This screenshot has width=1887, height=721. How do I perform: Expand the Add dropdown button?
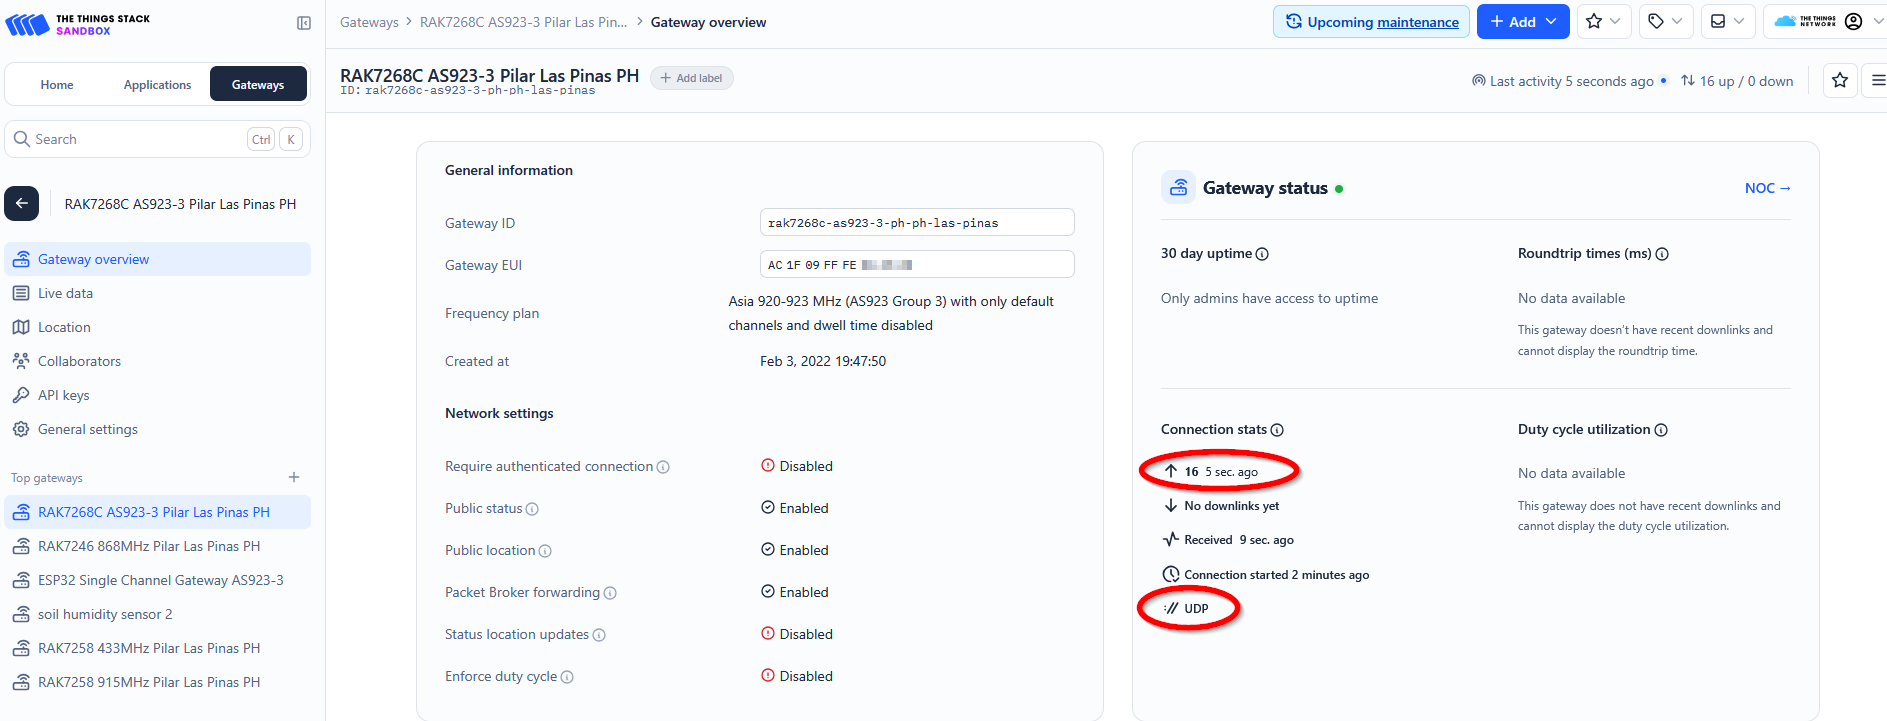(x=1523, y=22)
